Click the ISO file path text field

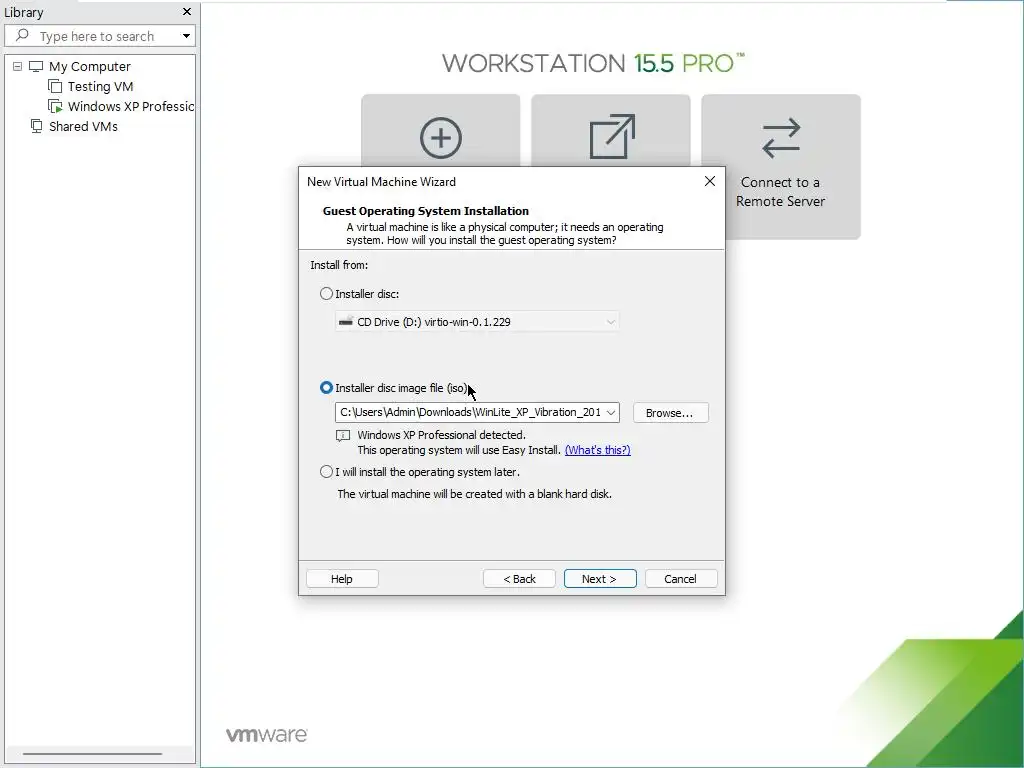(470, 412)
